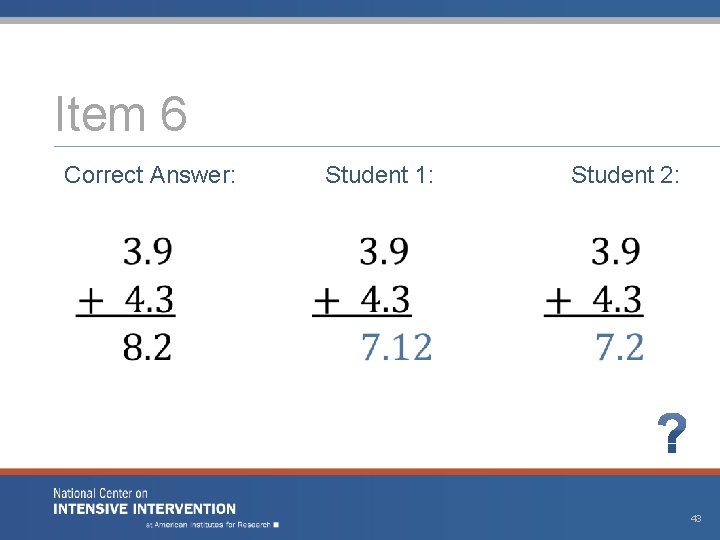The height and width of the screenshot is (540, 720).
Task: Click 3.9 in Student 2's problem
Action: 616,251
